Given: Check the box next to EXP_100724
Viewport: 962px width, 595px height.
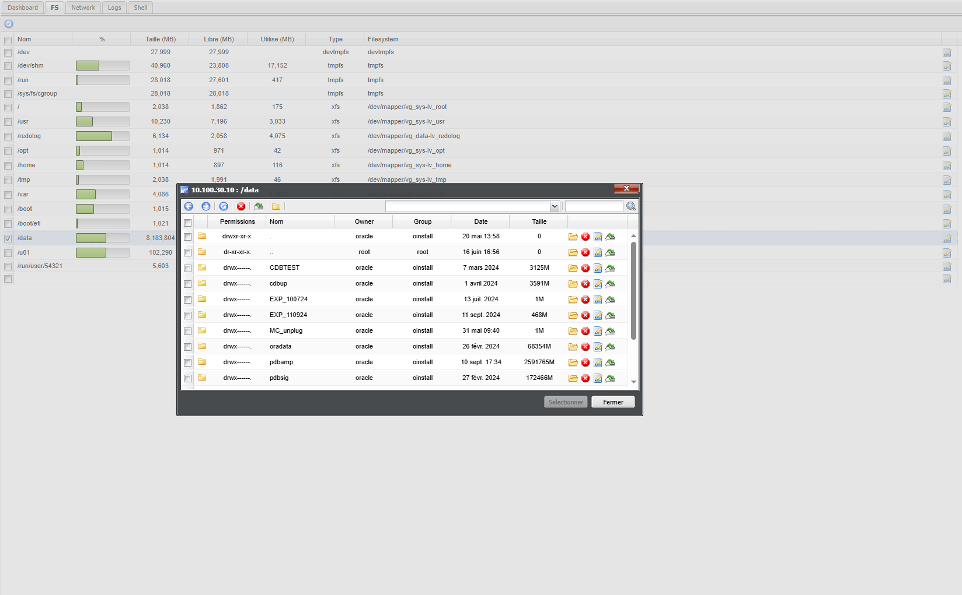Looking at the screenshot, I should coord(187,299).
